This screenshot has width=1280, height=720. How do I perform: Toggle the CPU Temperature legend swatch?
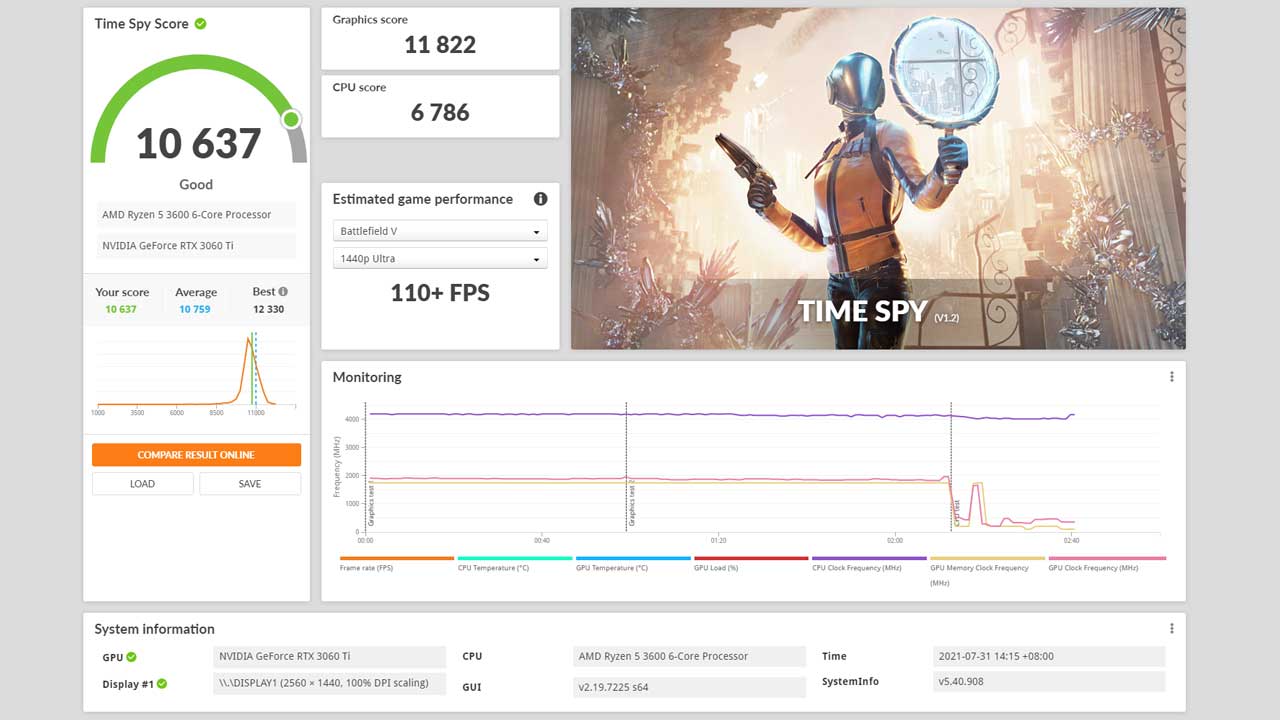[515, 558]
